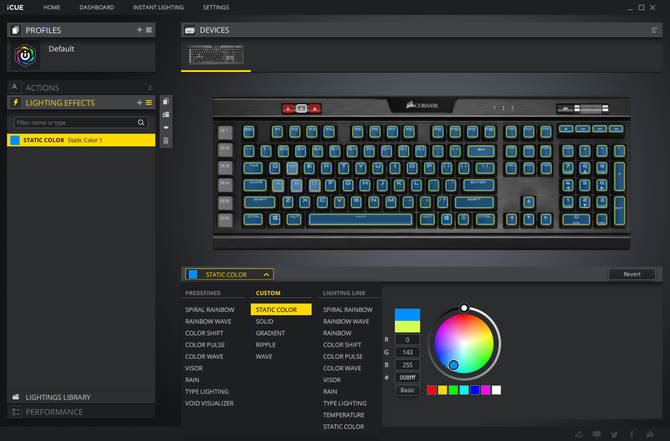This screenshot has width=670, height=441.
Task: Delete the effect with the trash icon
Action: coord(166,141)
